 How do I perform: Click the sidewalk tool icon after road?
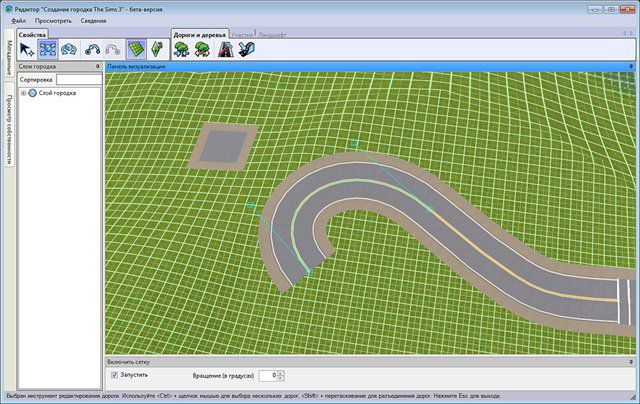click(246, 48)
